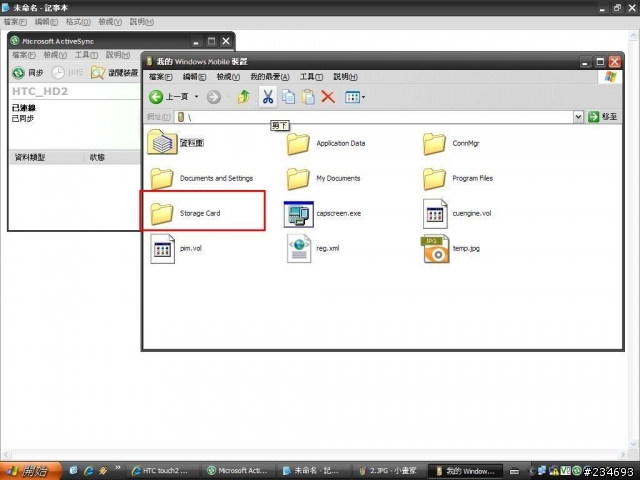640x480 pixels.
Task: Click Notepad vertical scrollbar down arrow
Action: tap(633, 444)
